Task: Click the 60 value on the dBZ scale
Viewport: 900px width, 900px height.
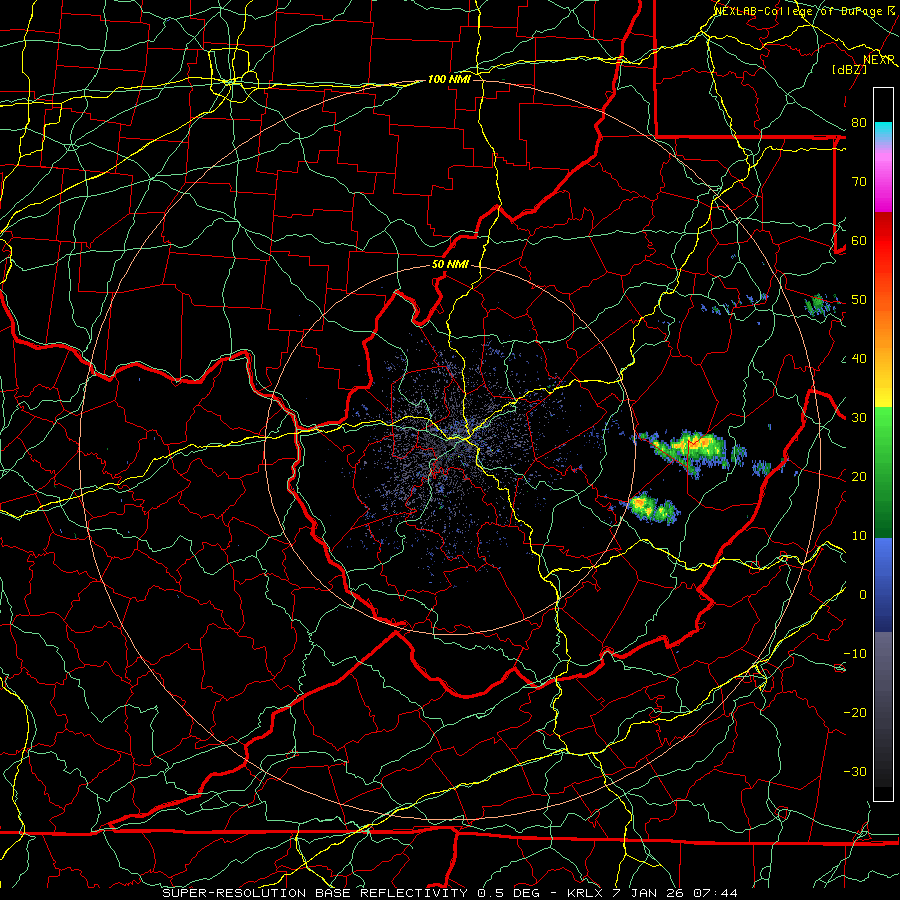Action: click(859, 241)
